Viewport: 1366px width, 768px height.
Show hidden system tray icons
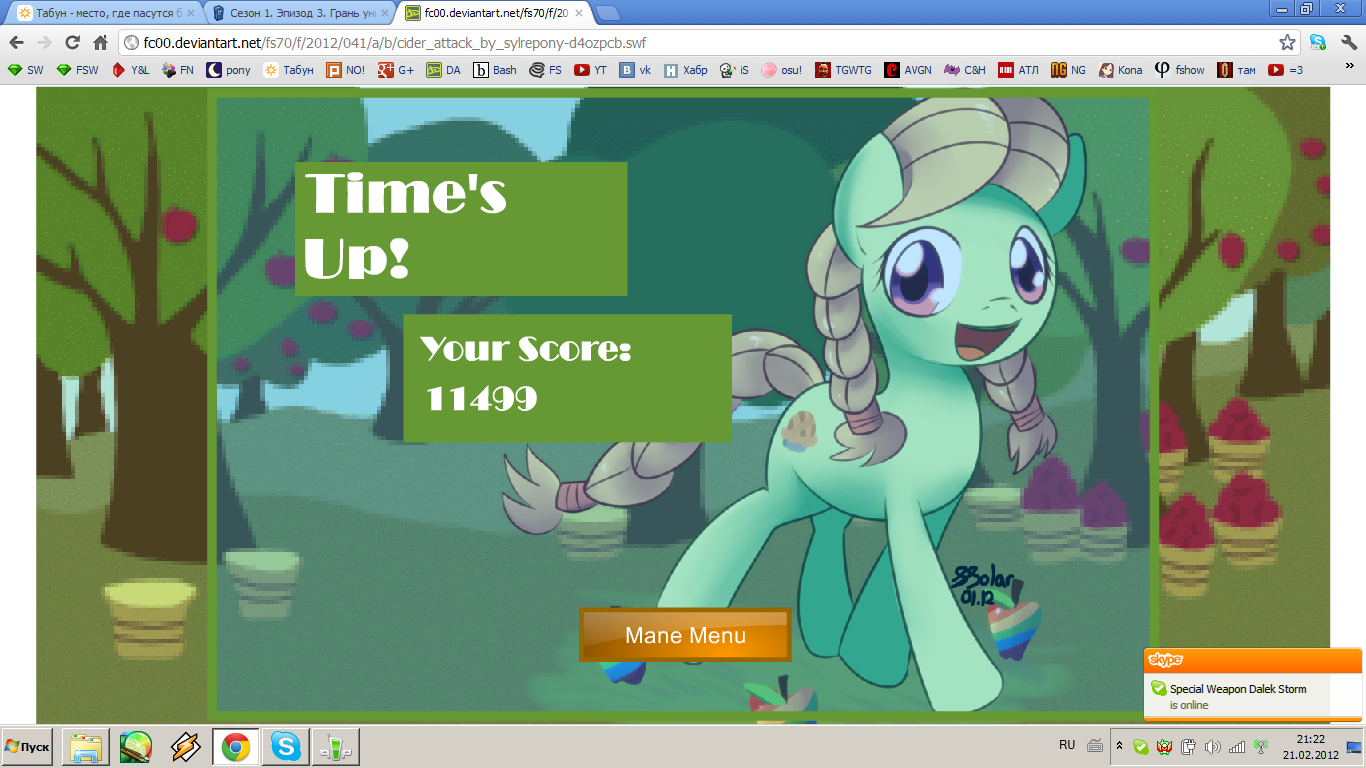click(1119, 746)
